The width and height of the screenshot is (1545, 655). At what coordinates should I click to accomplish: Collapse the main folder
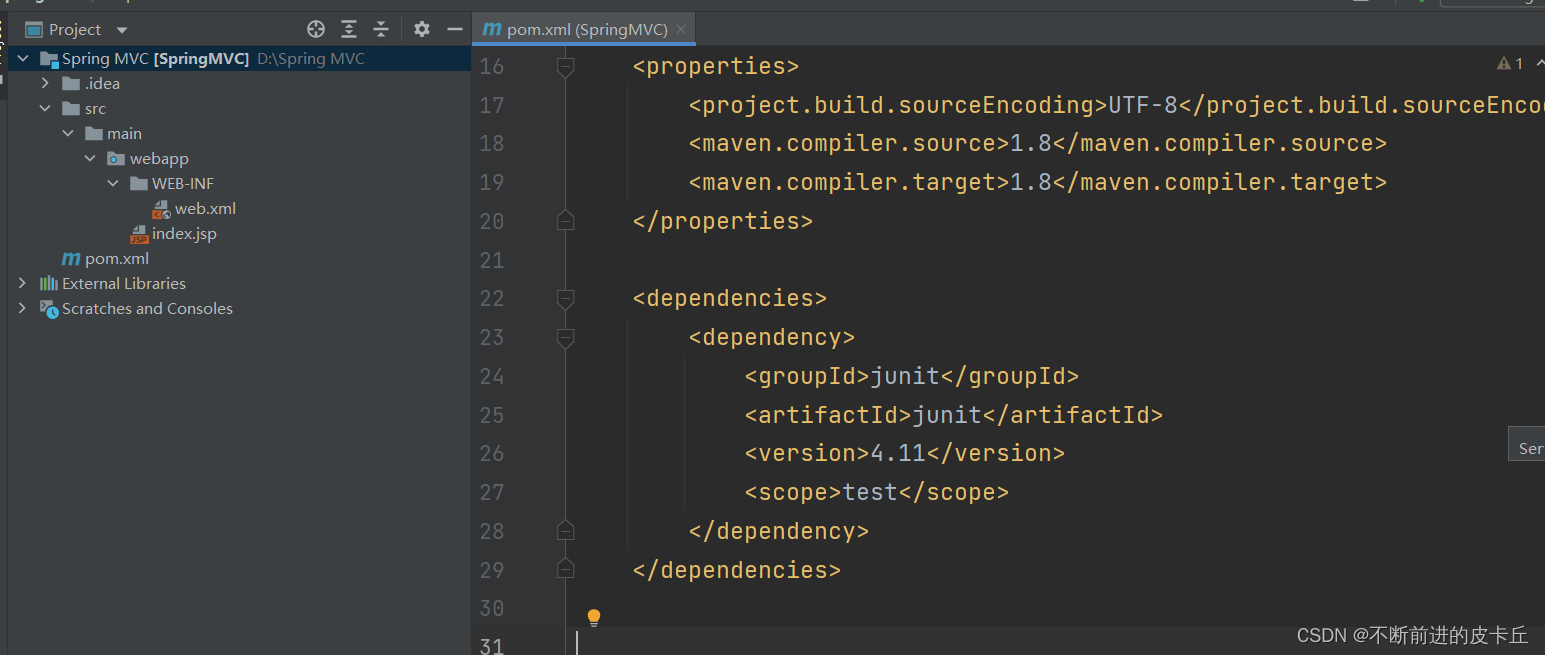click(x=68, y=134)
